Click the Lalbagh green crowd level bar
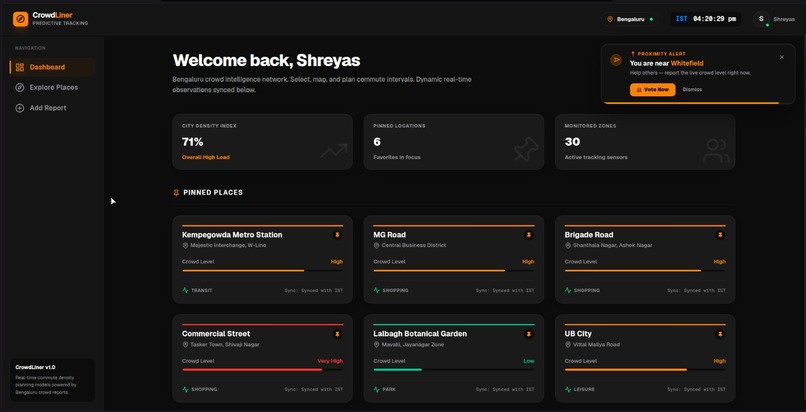This screenshot has height=412, width=806. (x=453, y=370)
